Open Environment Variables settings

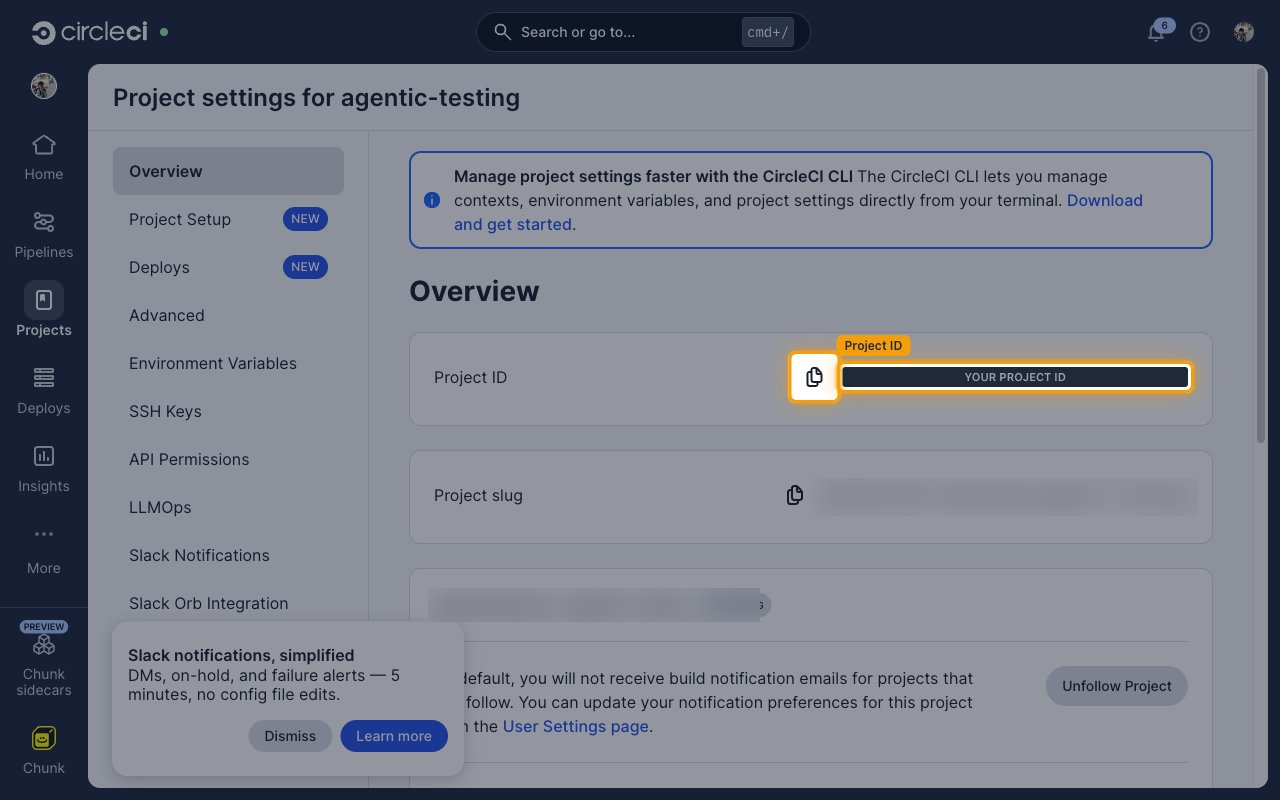point(228,363)
